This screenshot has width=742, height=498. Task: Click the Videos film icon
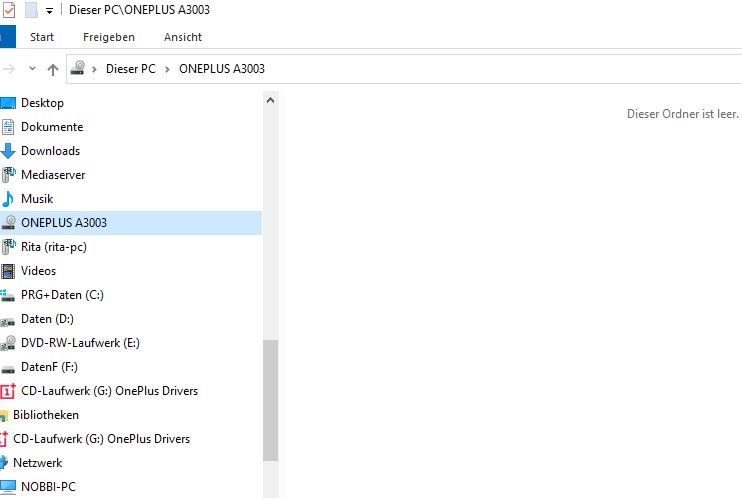click(x=8, y=271)
